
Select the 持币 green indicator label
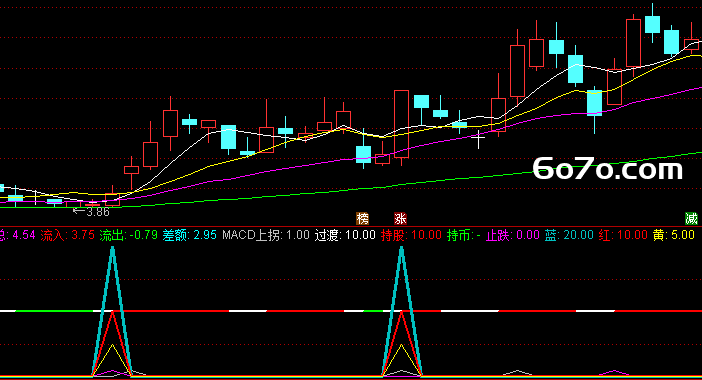pyautogui.click(x=464, y=235)
